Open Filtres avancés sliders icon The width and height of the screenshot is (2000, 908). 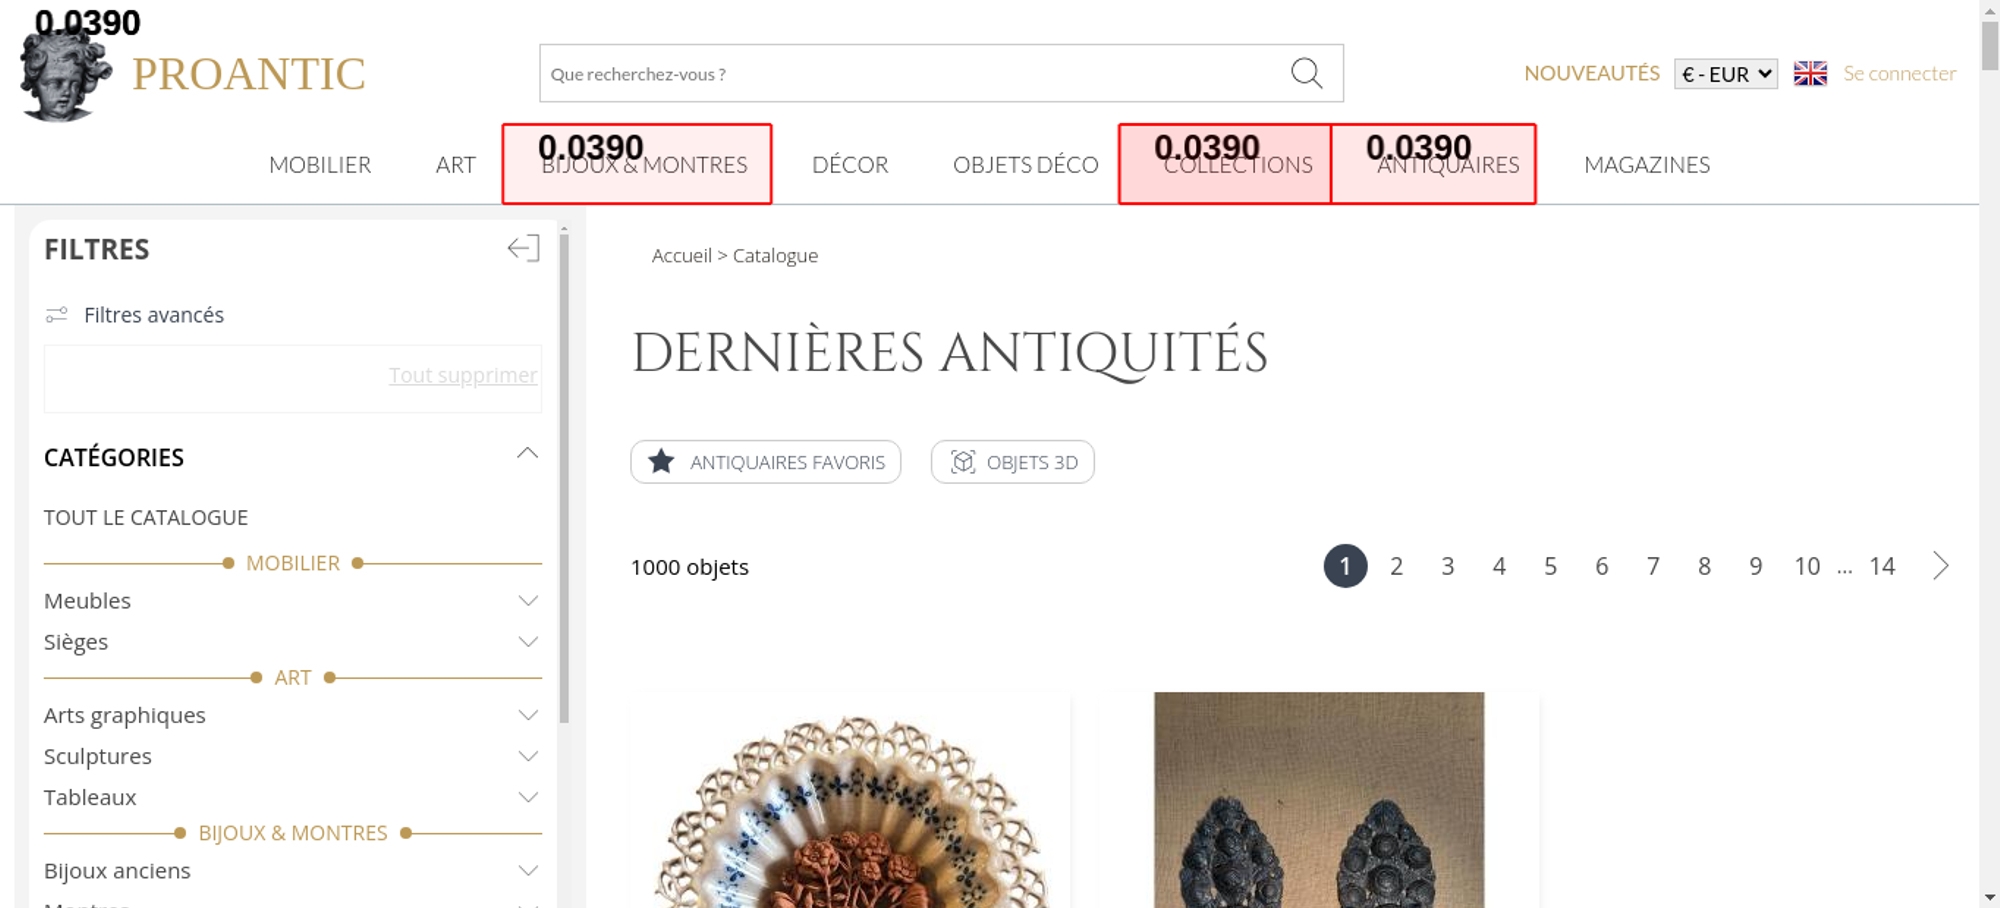pos(57,315)
